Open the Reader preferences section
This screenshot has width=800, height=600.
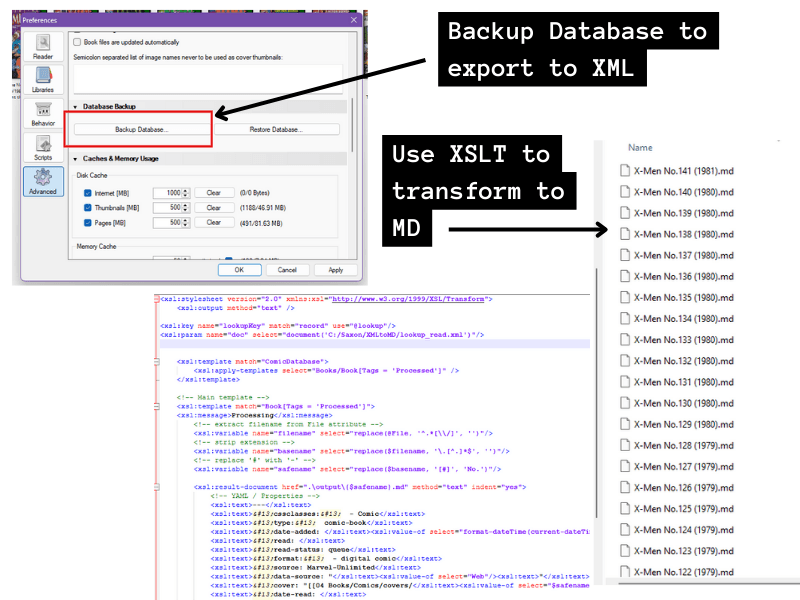[x=43, y=47]
